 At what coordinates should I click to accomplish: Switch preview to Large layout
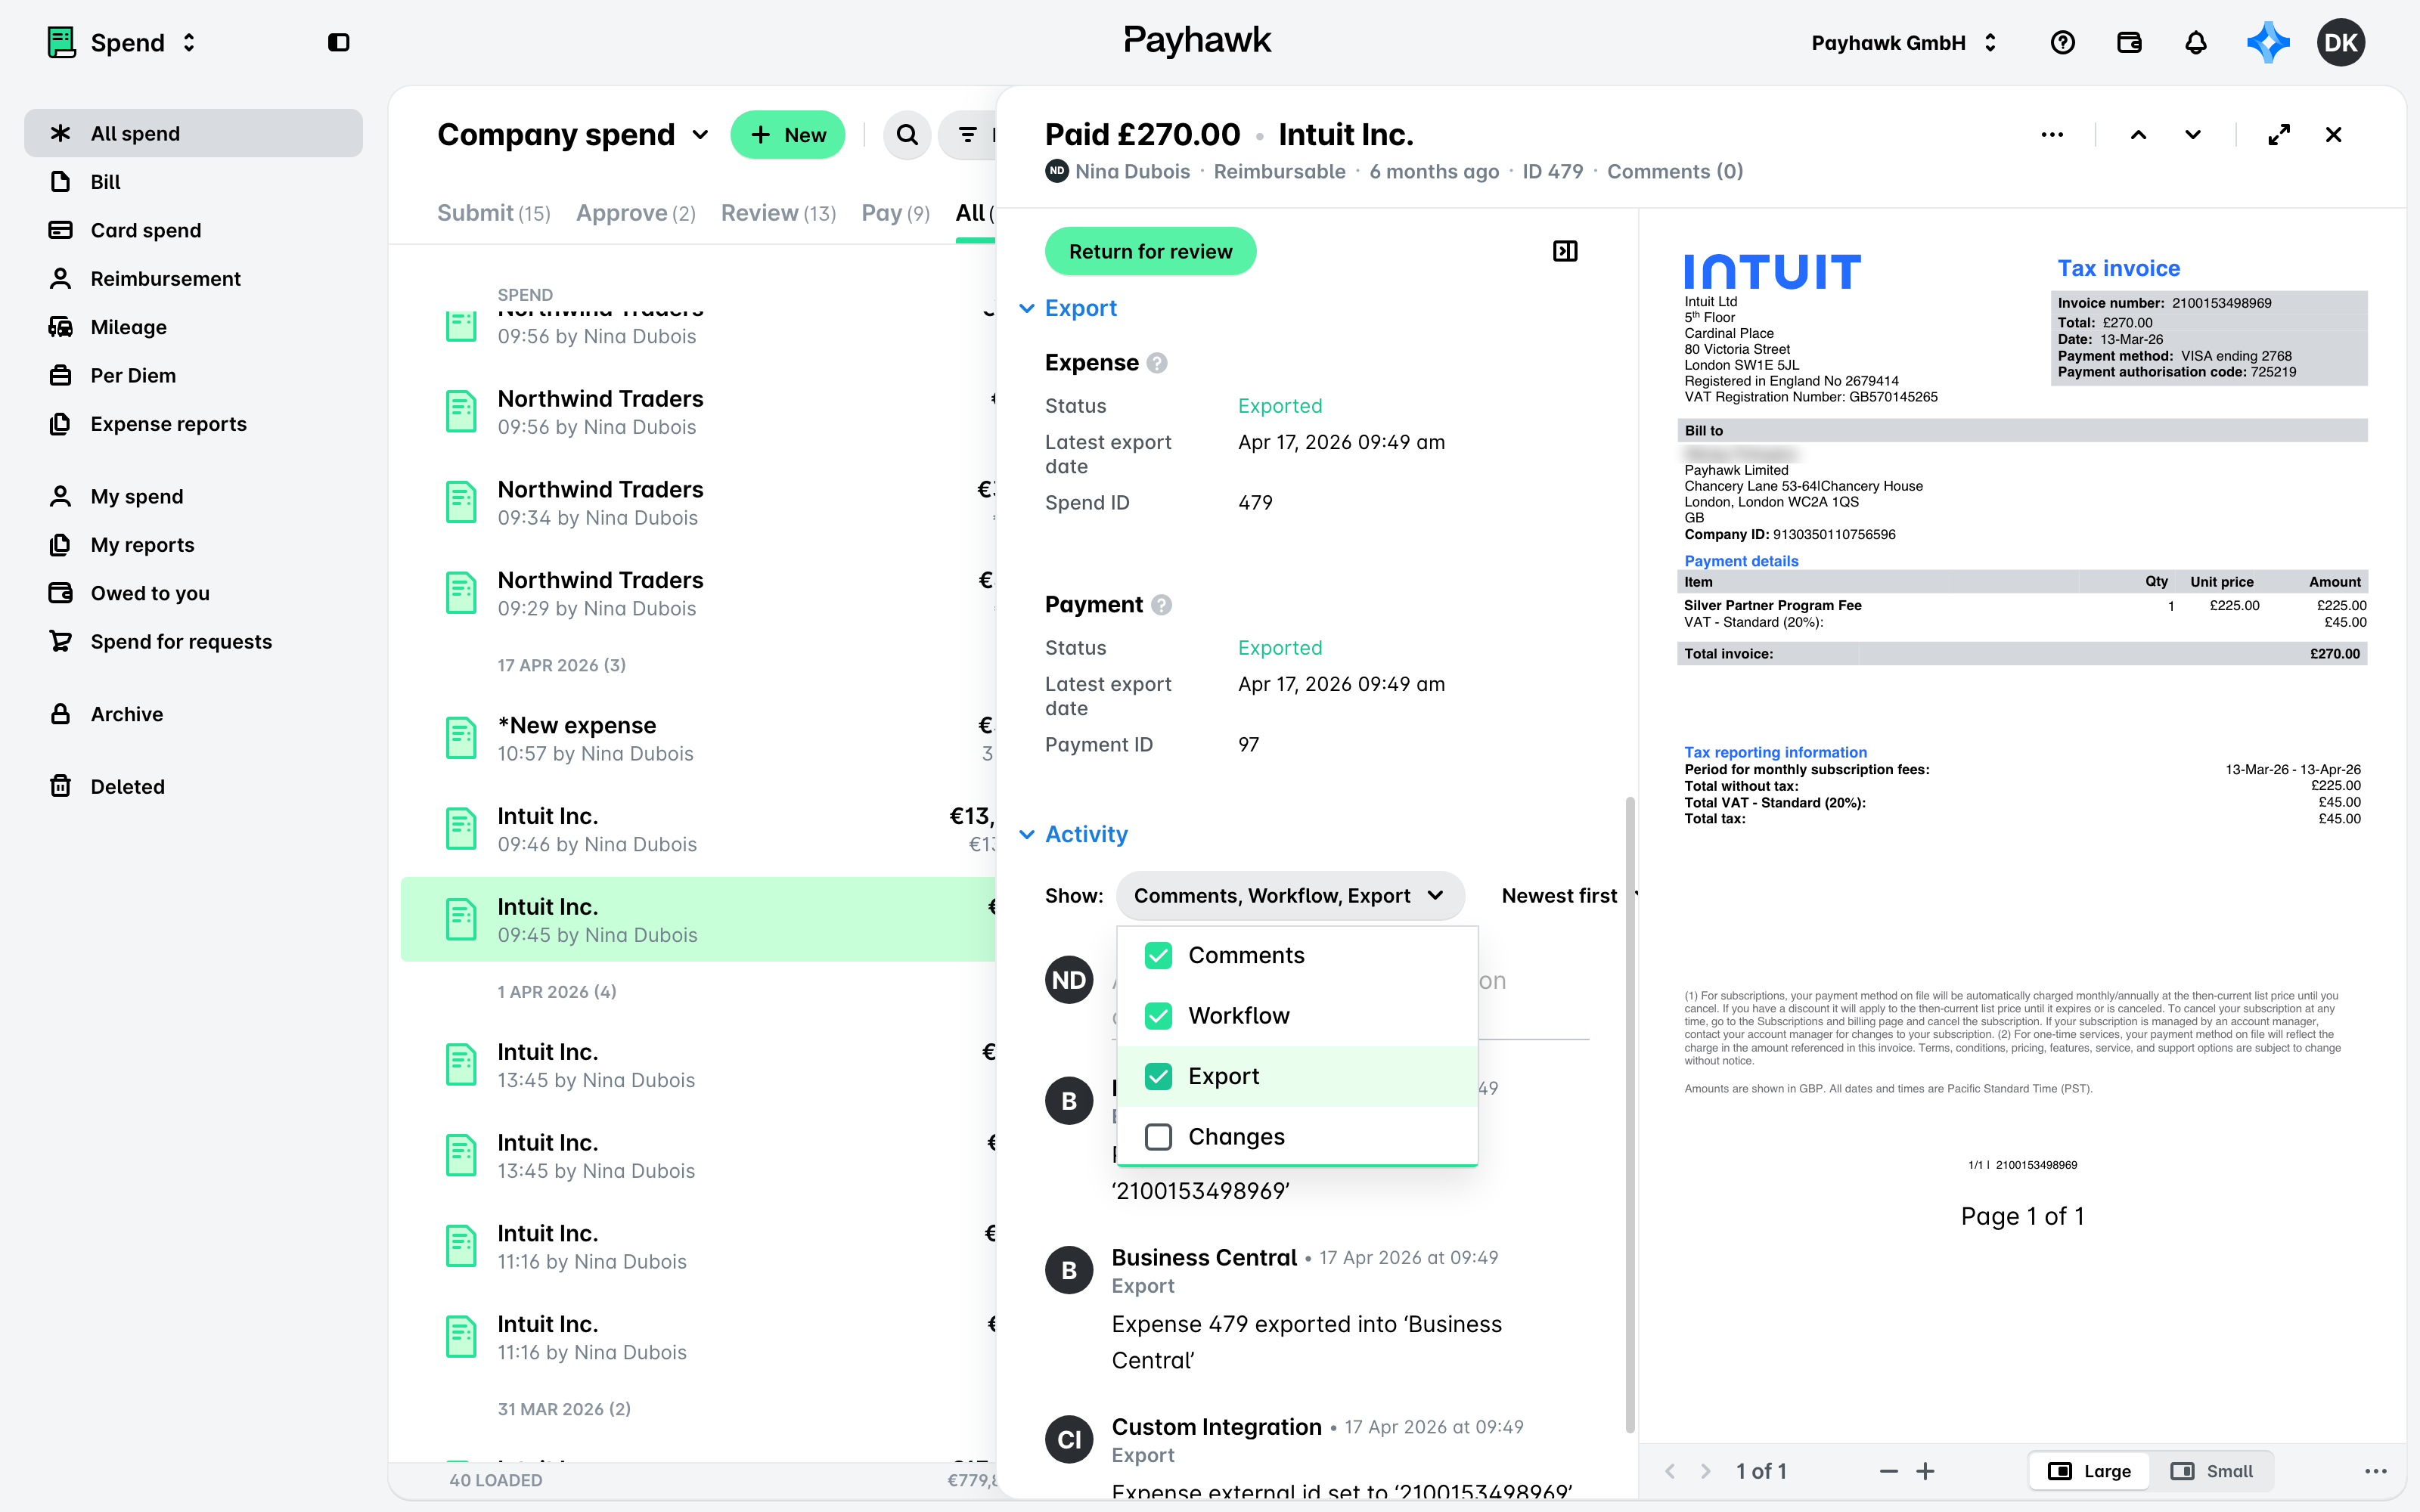pos(2089,1471)
